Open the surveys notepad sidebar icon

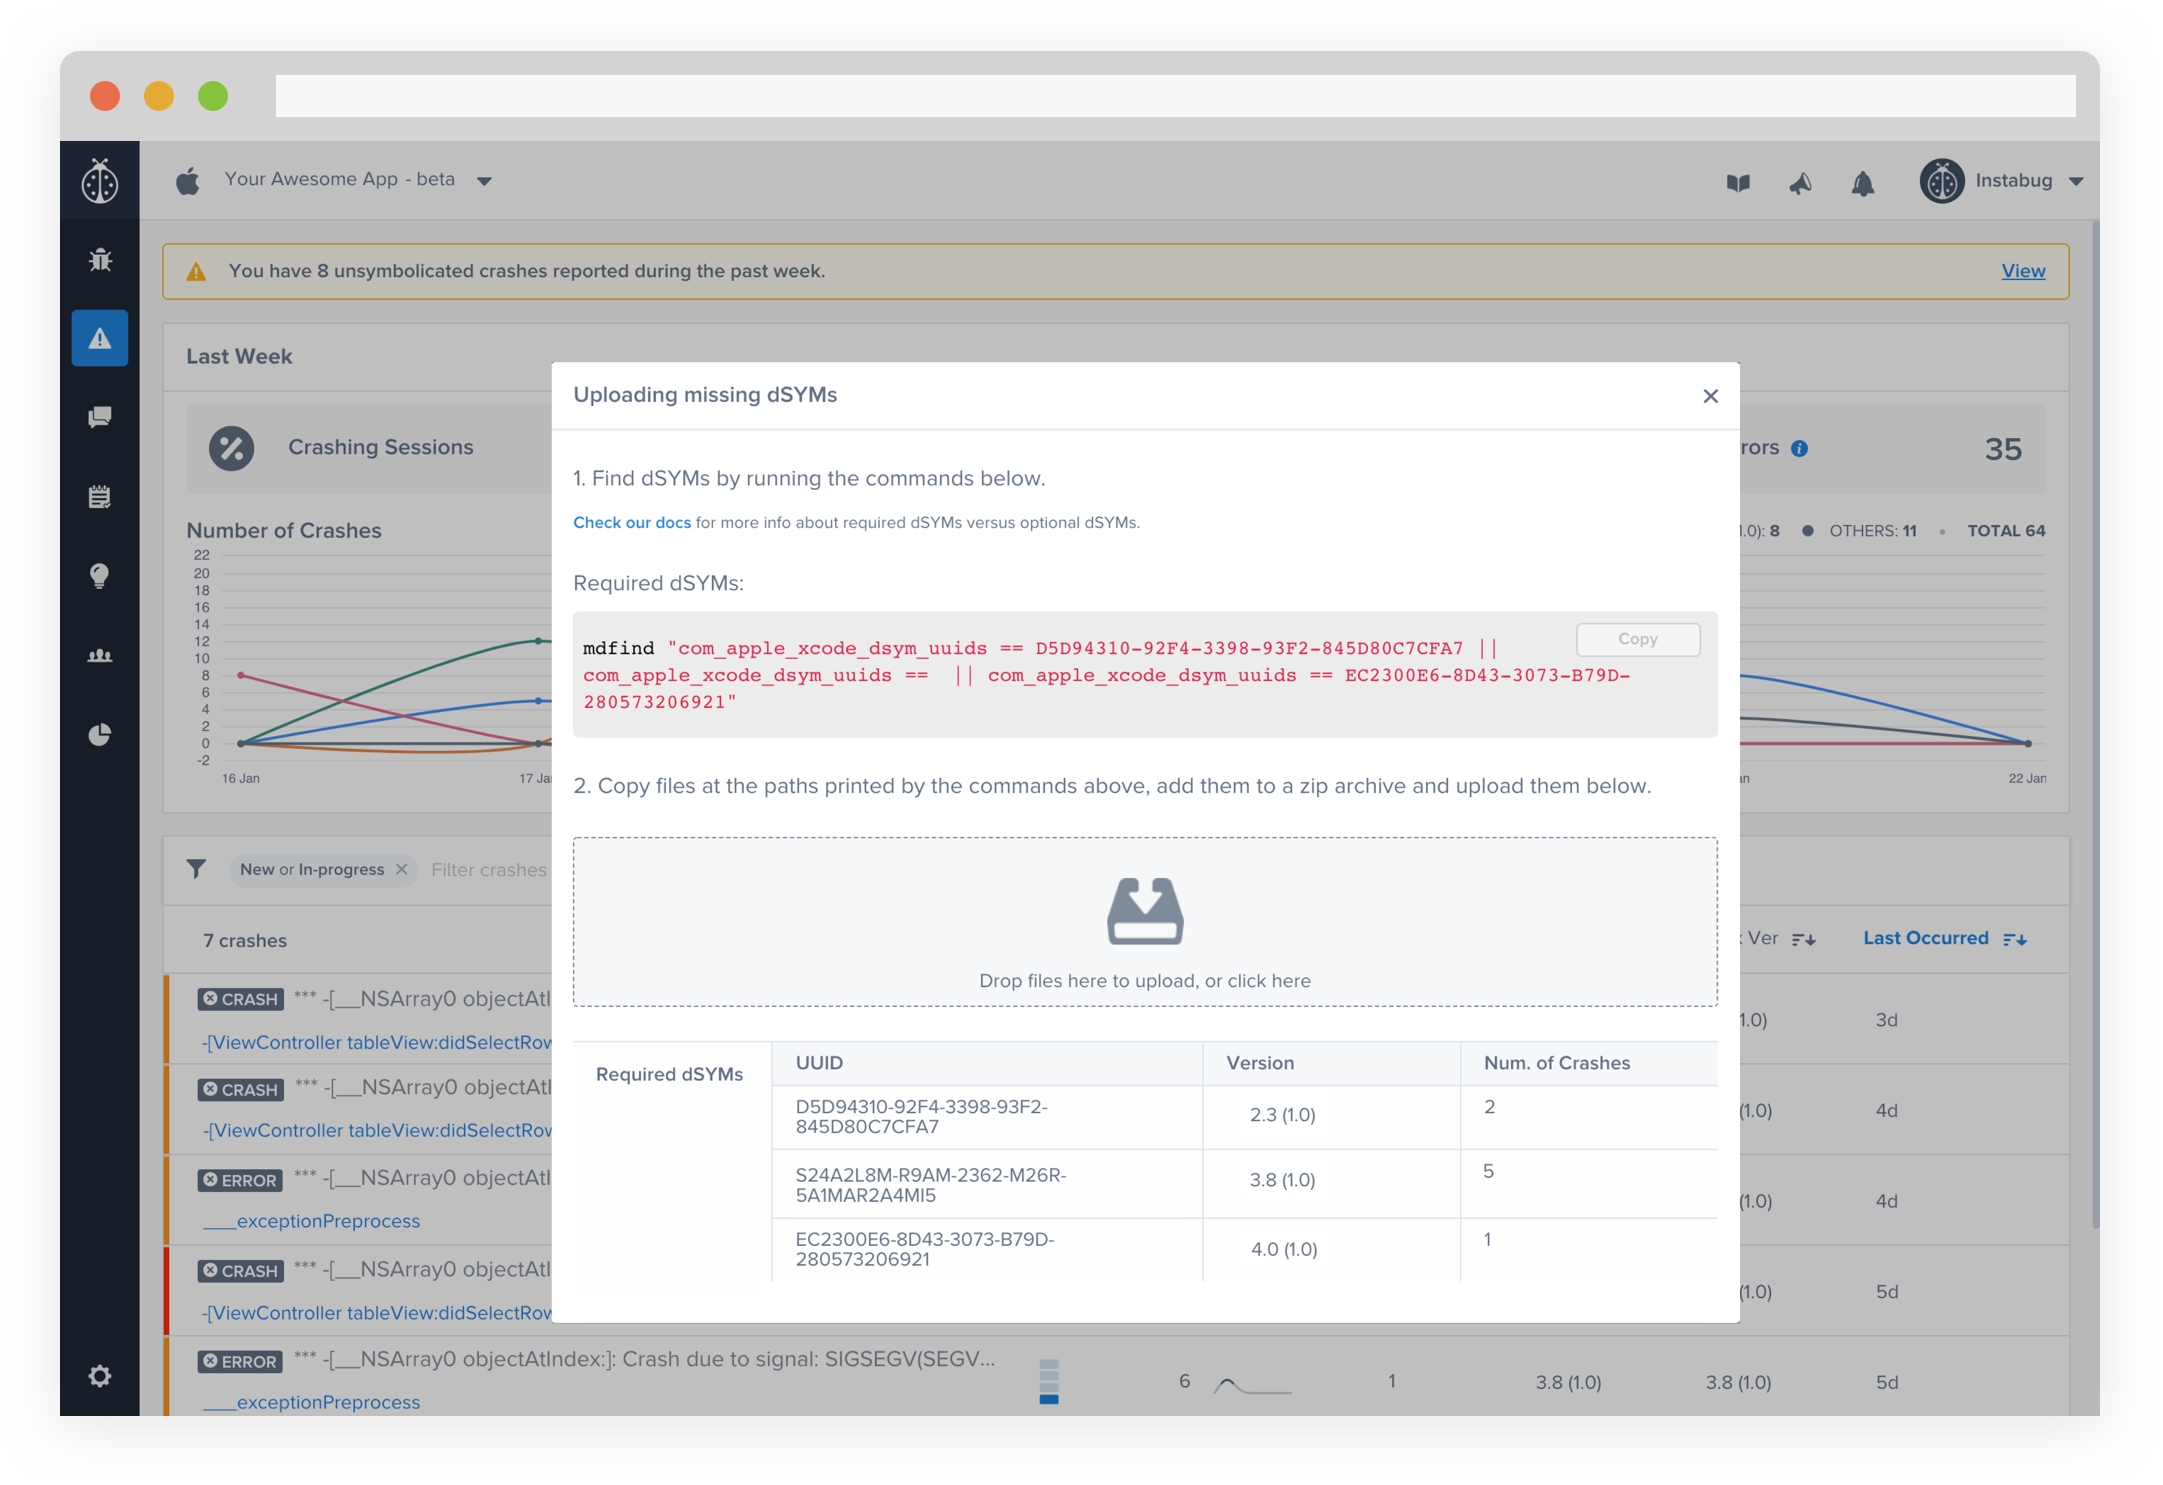[100, 496]
